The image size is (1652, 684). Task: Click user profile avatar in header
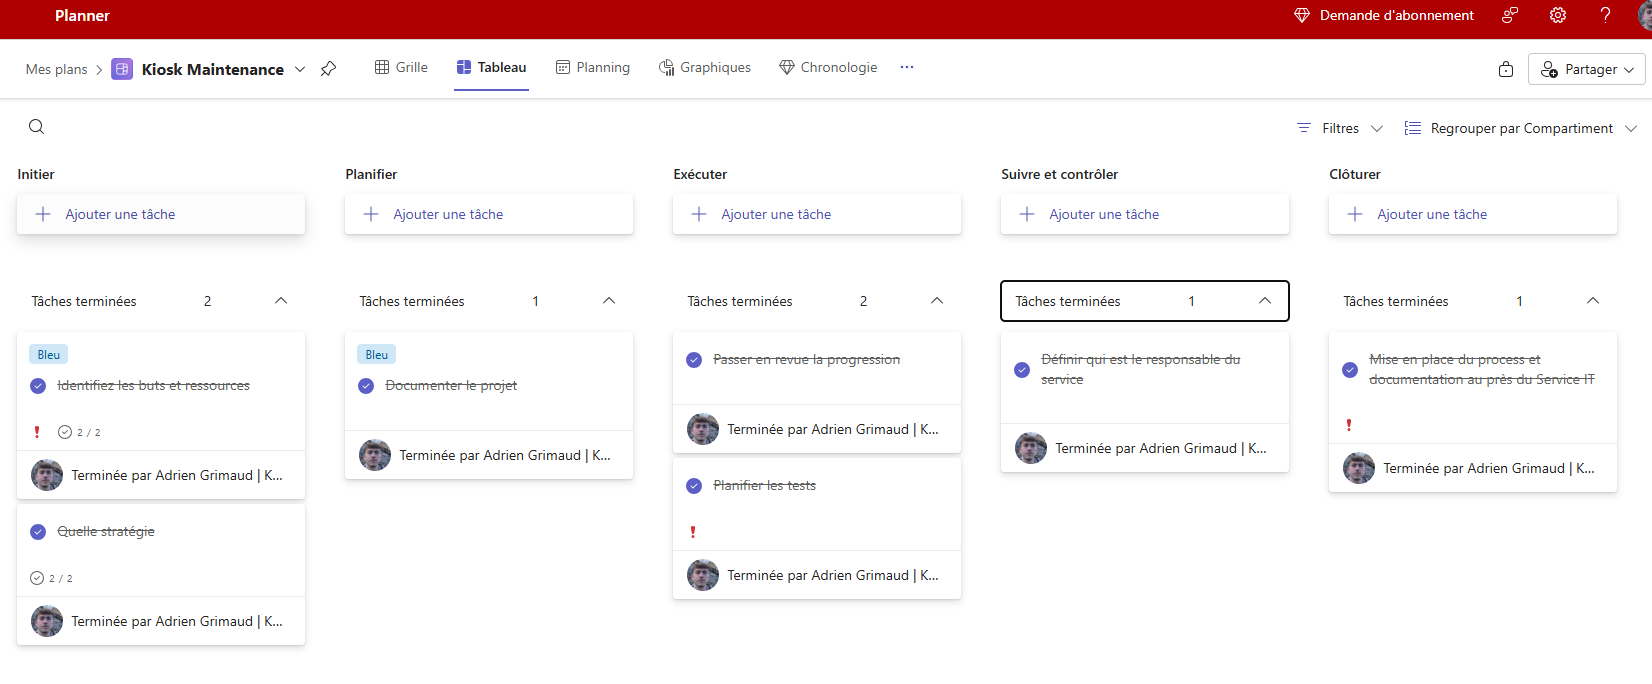[x=1644, y=15]
